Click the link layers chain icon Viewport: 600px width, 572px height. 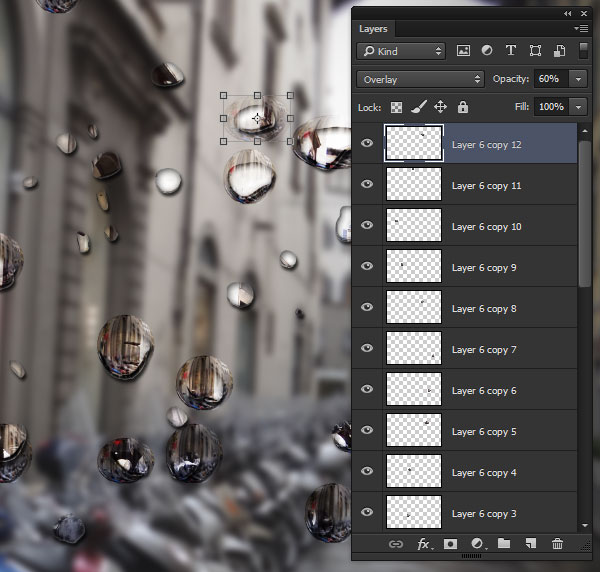pos(396,544)
